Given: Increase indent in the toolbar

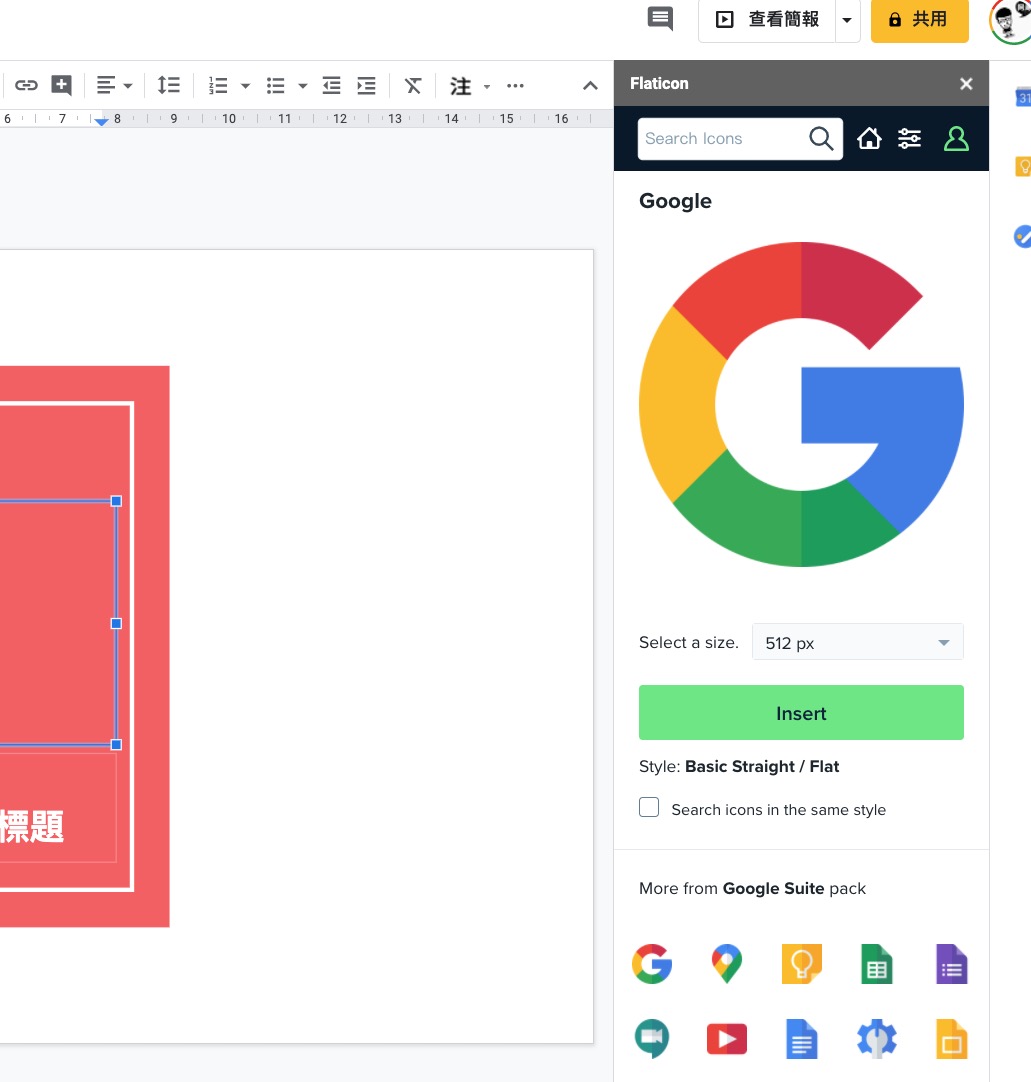Looking at the screenshot, I should click(x=367, y=86).
